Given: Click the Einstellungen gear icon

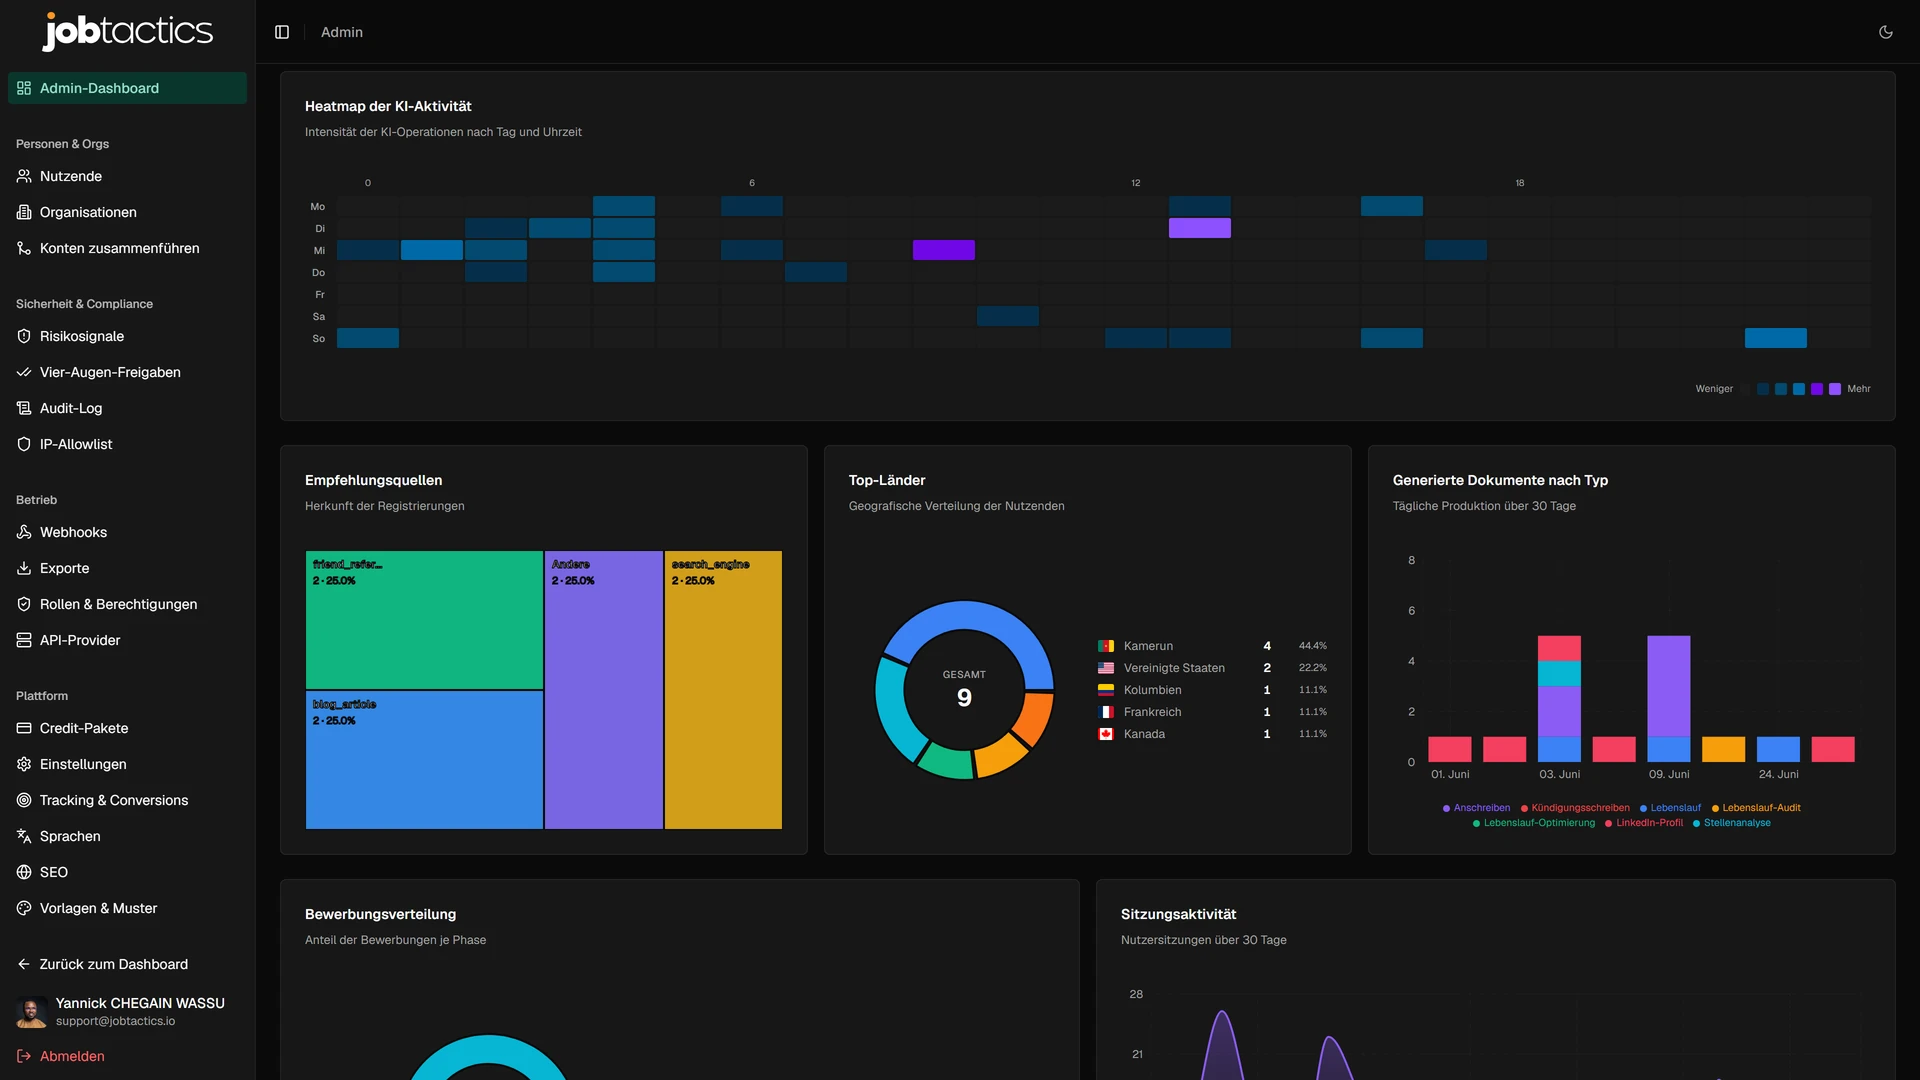Looking at the screenshot, I should pyautogui.click(x=24, y=764).
